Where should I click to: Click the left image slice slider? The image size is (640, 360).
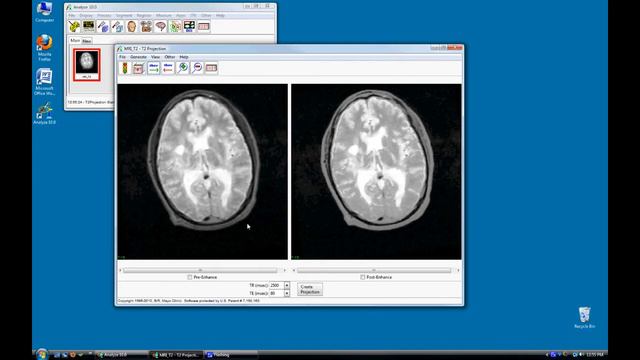[x=200, y=270]
